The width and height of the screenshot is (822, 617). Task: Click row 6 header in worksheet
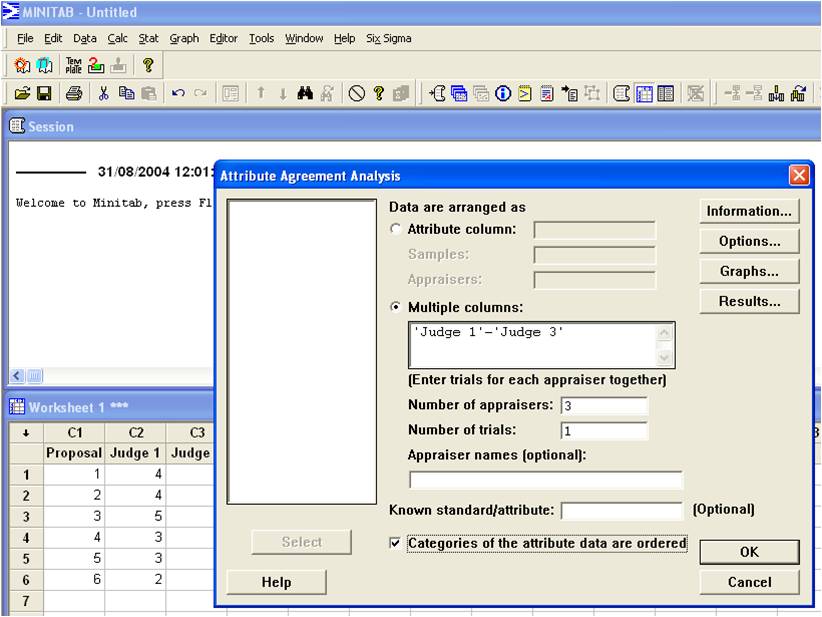pyautogui.click(x=26, y=580)
